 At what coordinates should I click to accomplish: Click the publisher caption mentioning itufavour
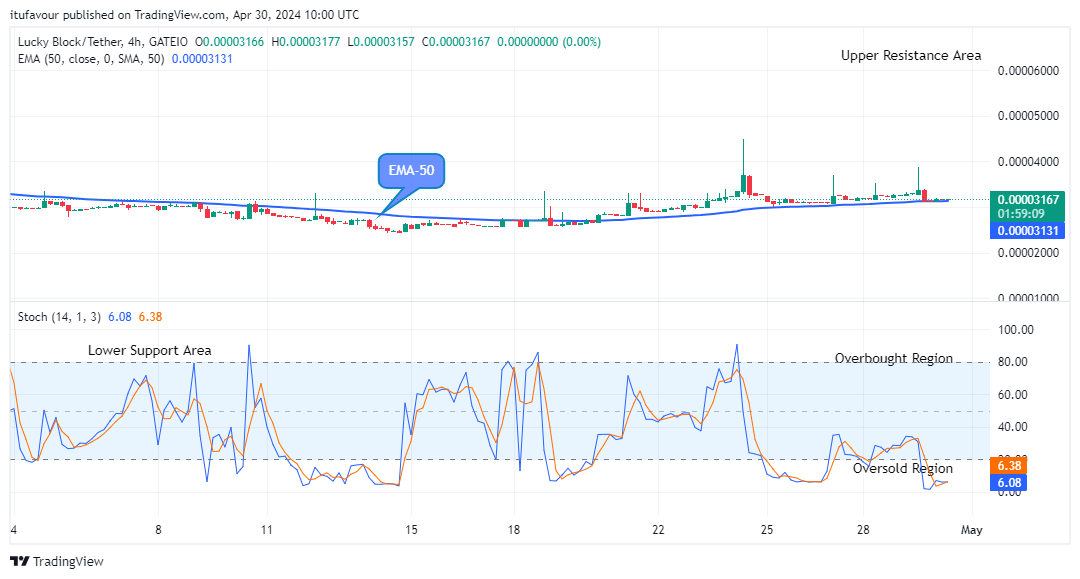click(185, 14)
